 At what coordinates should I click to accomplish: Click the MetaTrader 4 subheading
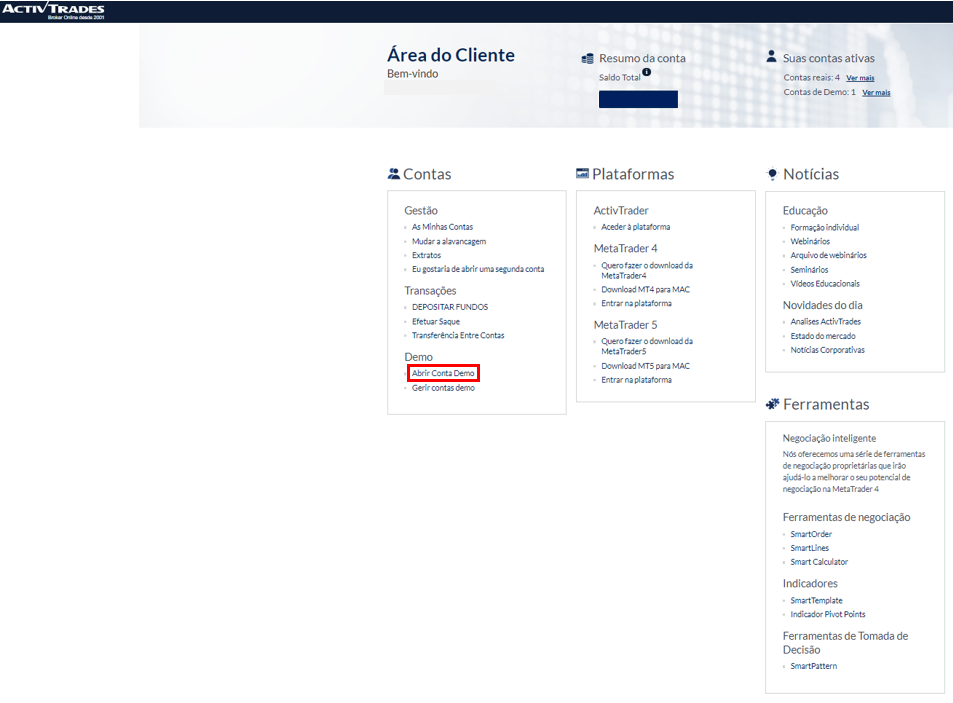625,249
